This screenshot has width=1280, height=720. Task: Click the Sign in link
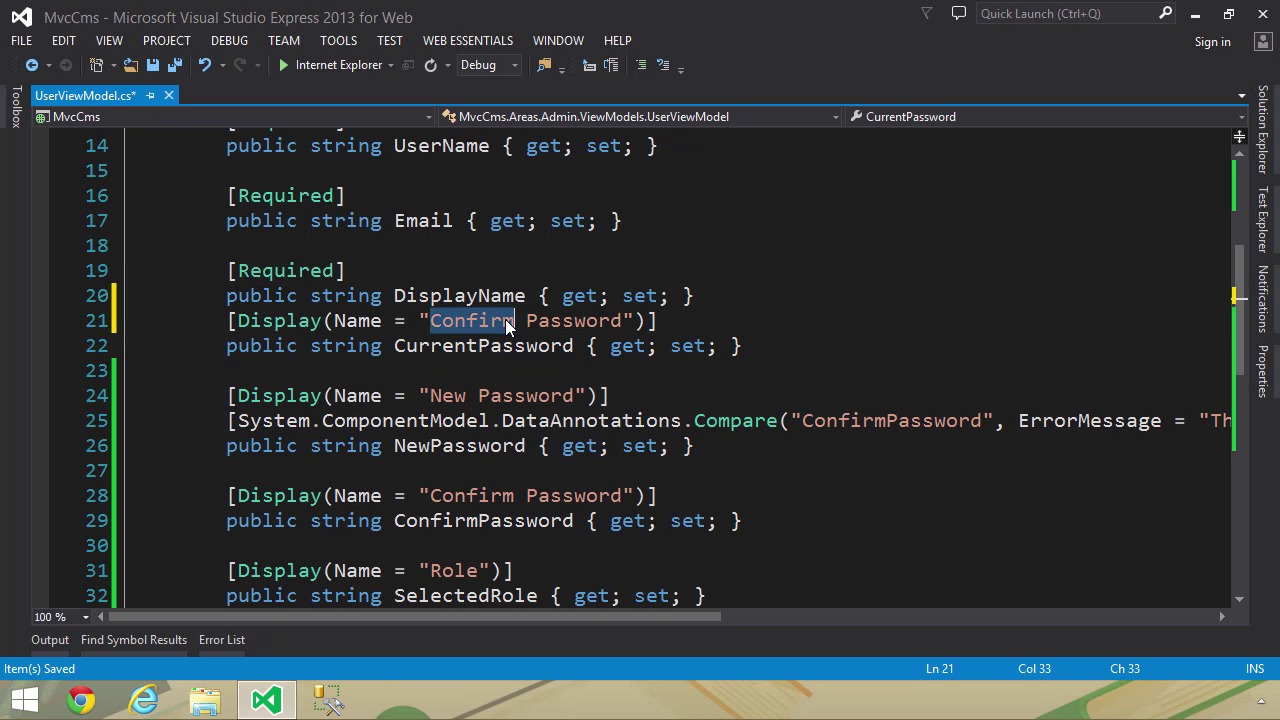click(1212, 42)
